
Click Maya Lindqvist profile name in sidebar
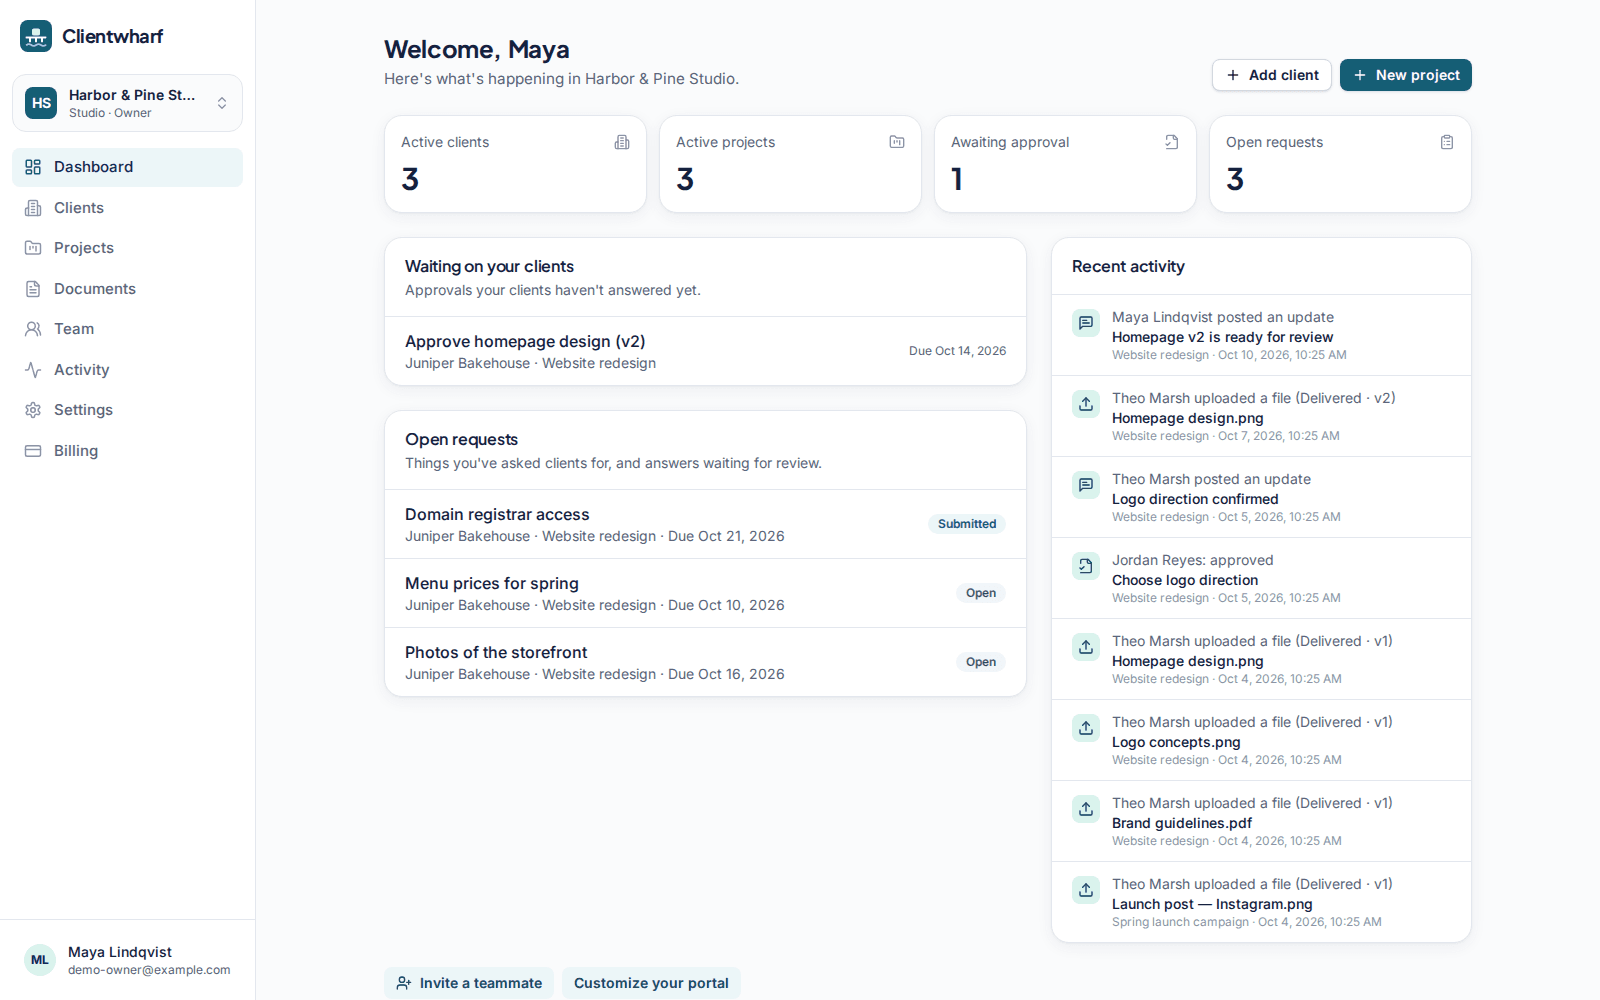(120, 952)
